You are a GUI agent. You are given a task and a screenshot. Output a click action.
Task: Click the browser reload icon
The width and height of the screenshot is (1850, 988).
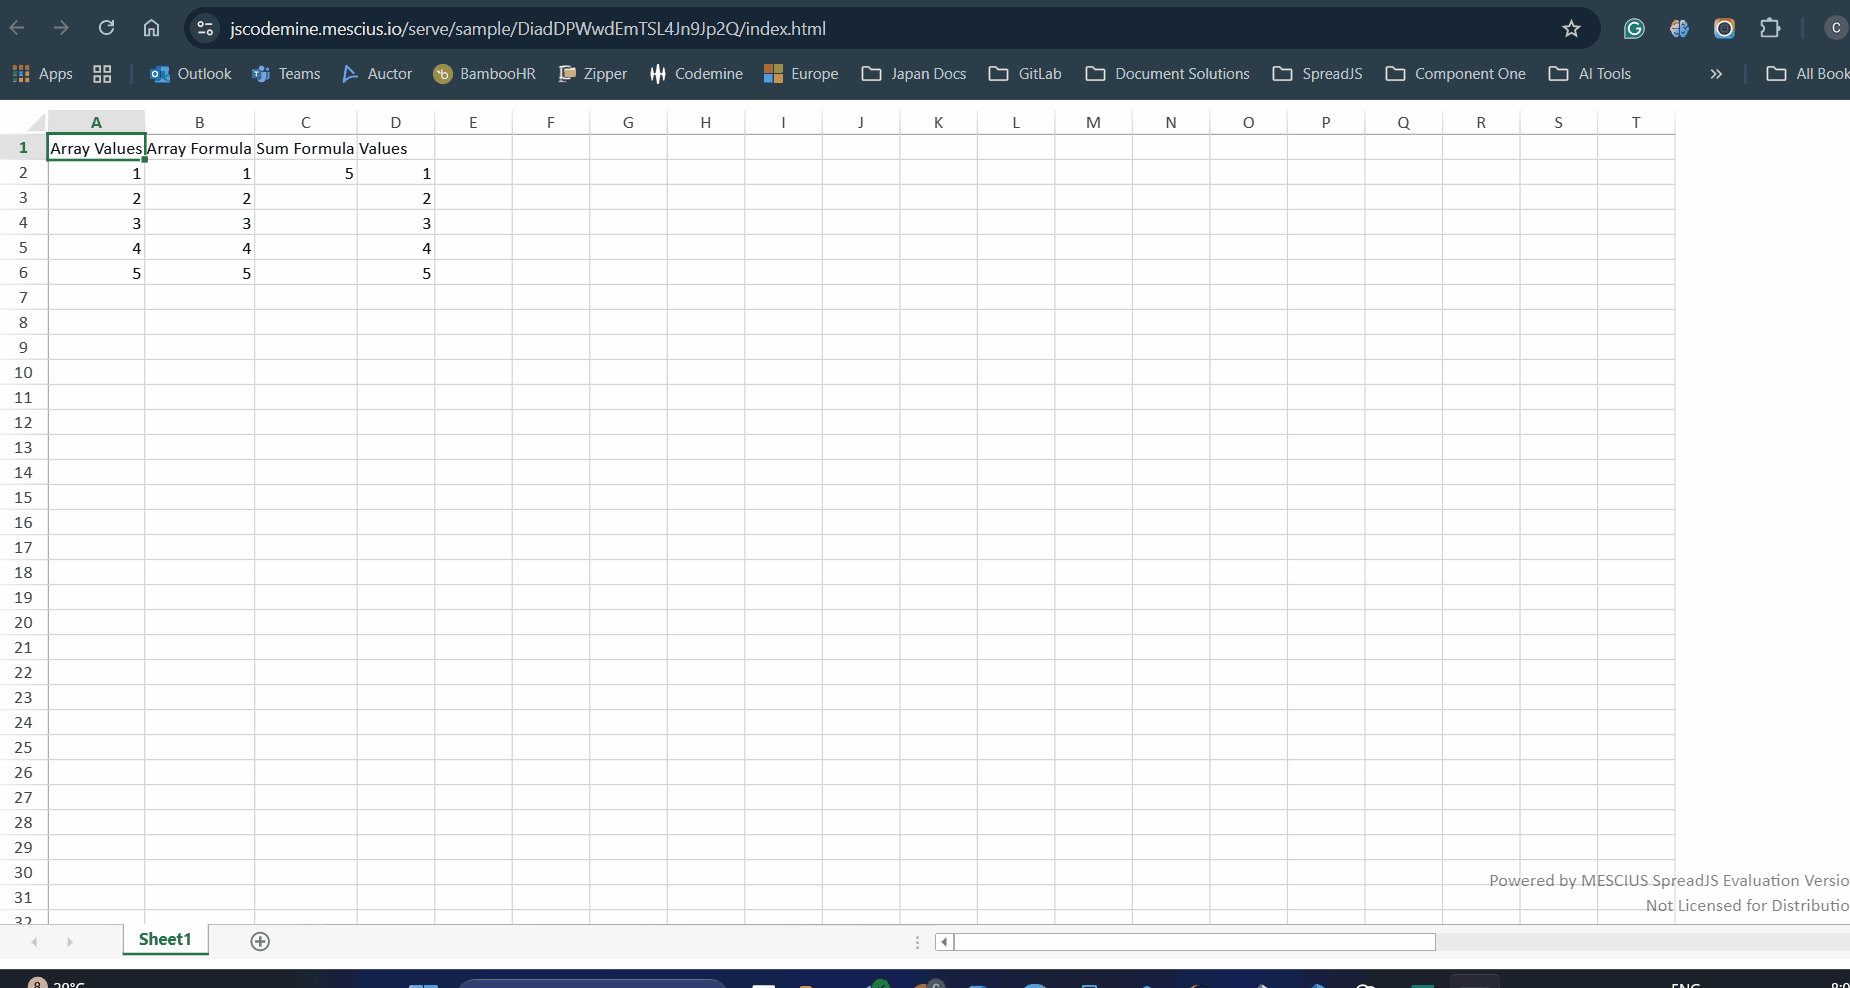106,28
